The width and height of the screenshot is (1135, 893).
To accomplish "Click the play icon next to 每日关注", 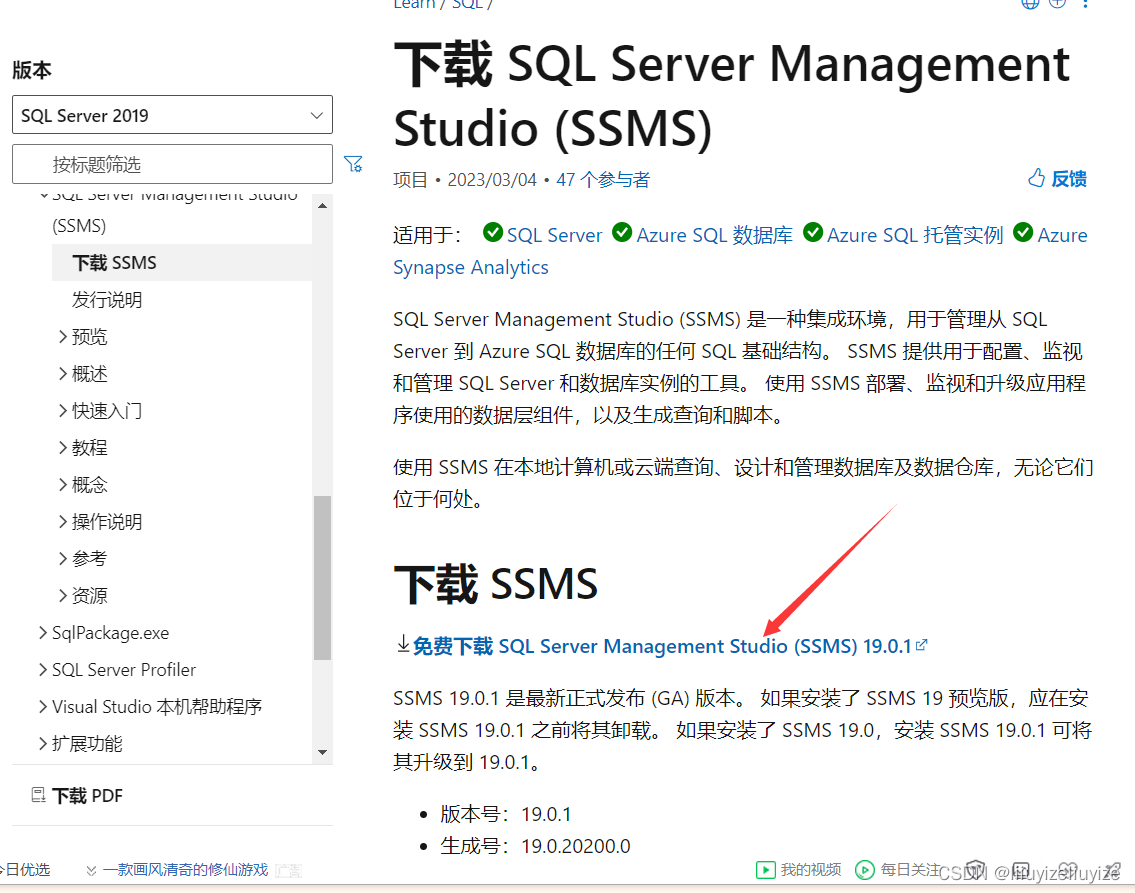I will pos(864,869).
